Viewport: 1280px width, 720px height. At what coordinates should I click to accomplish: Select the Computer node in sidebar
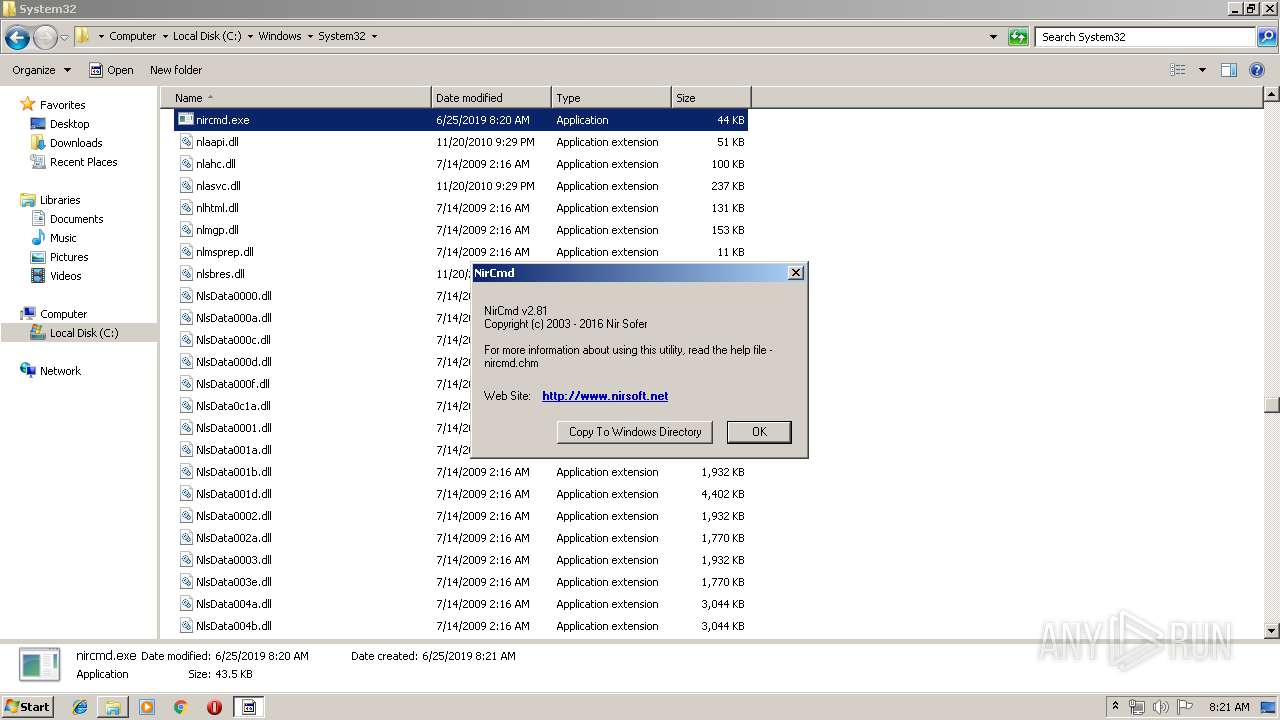[x=63, y=314]
